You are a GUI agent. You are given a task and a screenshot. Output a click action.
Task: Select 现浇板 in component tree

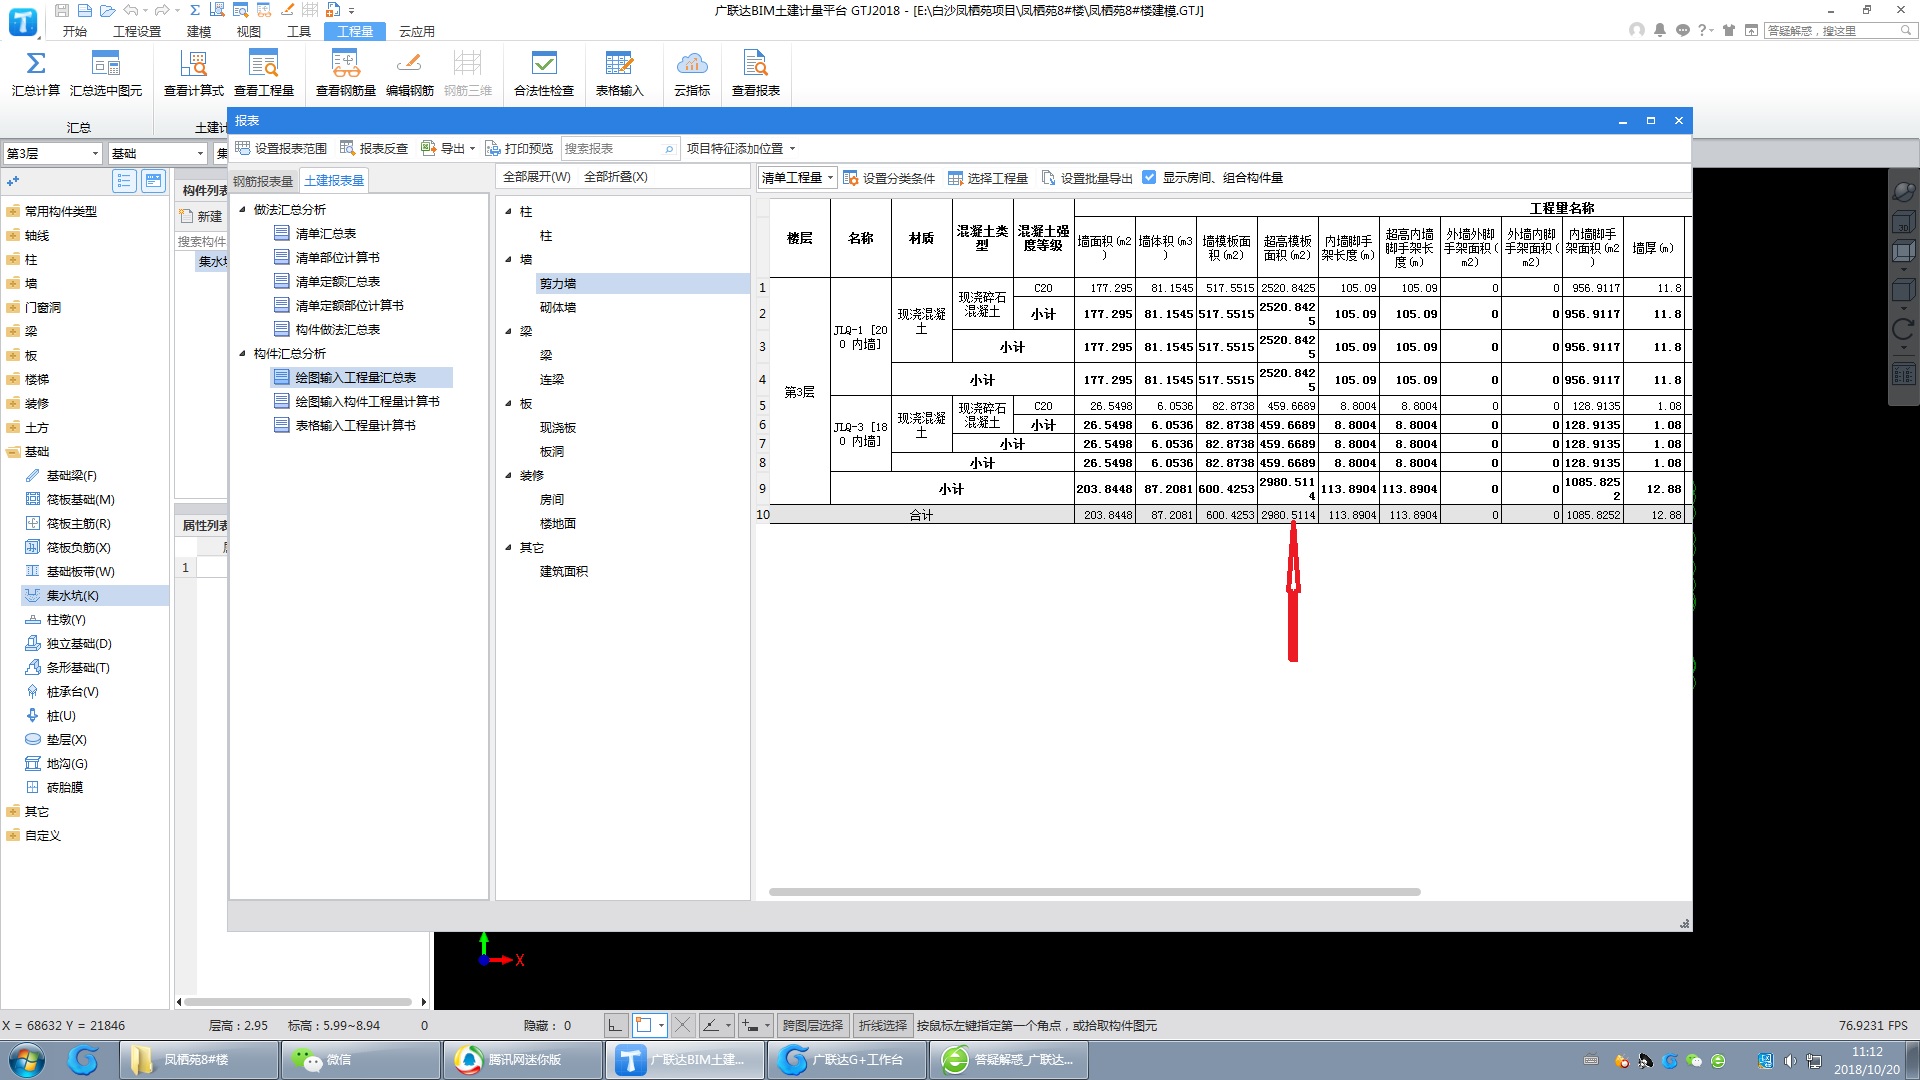[x=558, y=428]
